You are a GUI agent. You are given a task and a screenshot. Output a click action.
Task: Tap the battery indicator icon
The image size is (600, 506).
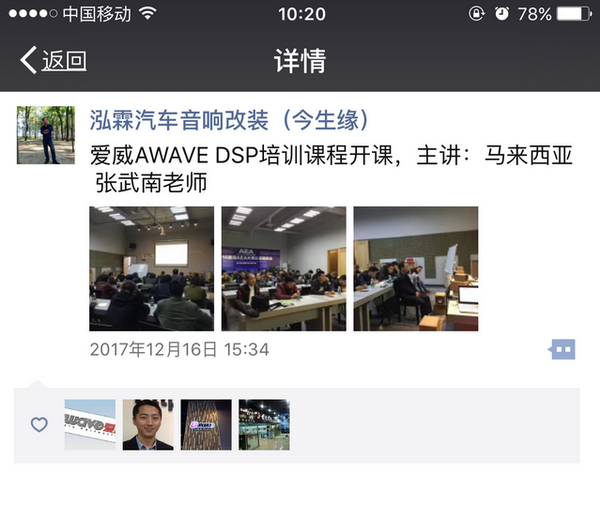click(x=574, y=14)
